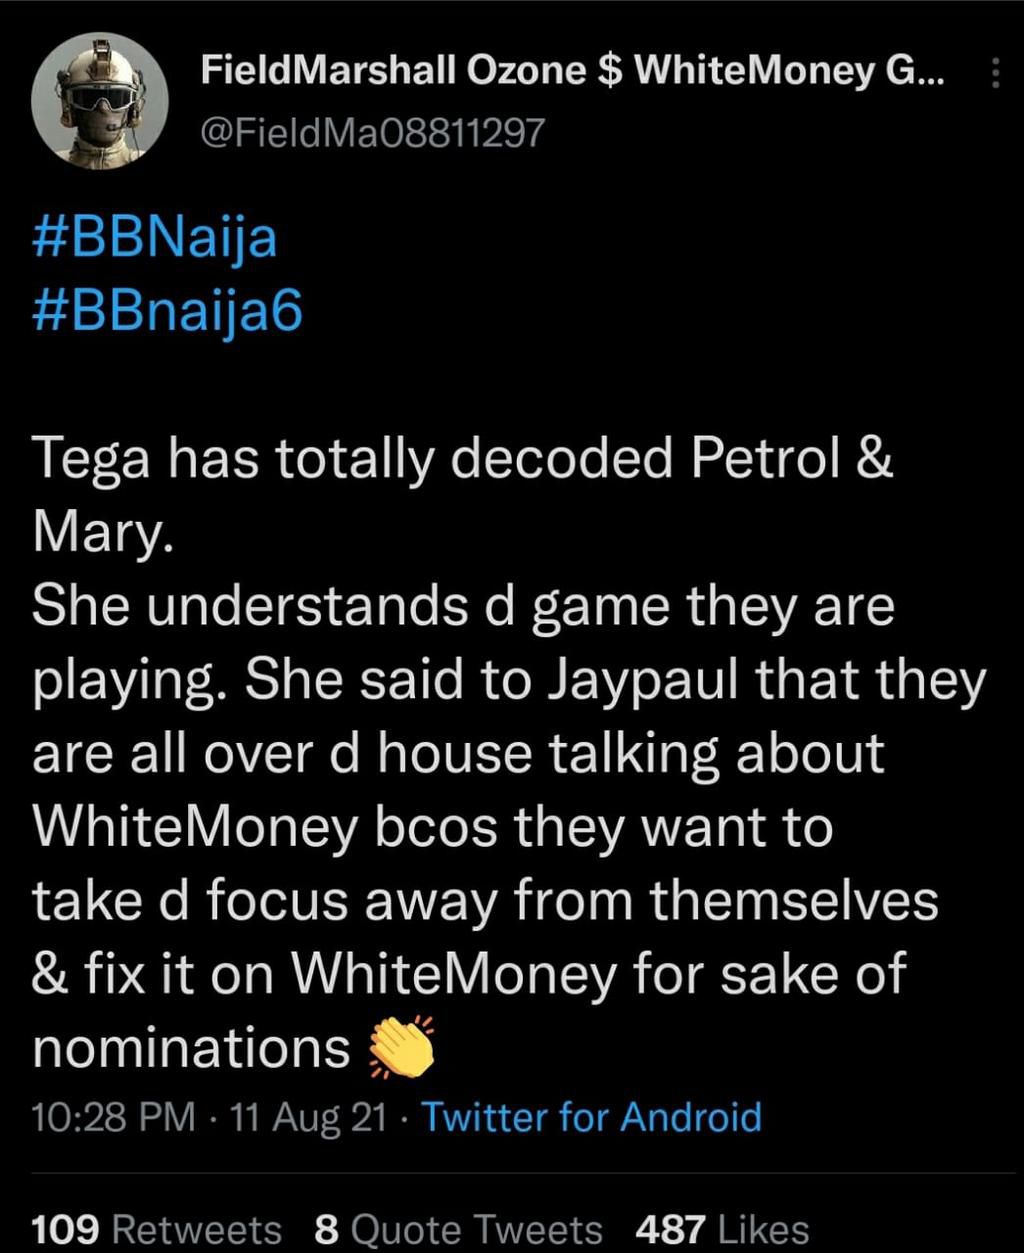This screenshot has height=1253, width=1024.
Task: View the 8 Quote Tweets
Action: pyautogui.click(x=458, y=1229)
